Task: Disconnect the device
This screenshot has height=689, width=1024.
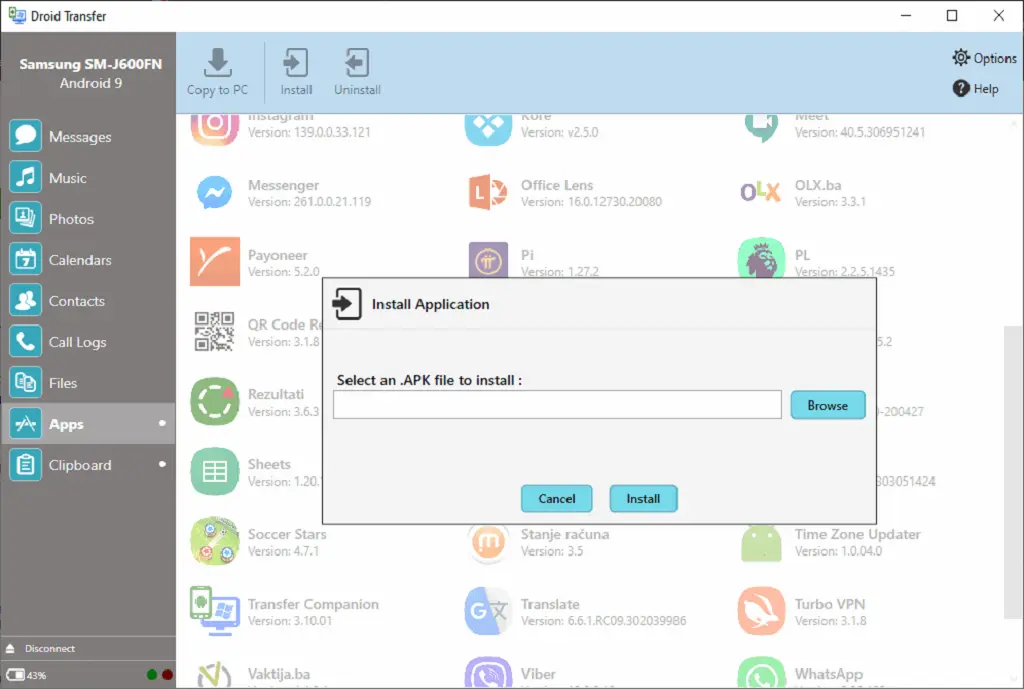Action: coord(50,648)
